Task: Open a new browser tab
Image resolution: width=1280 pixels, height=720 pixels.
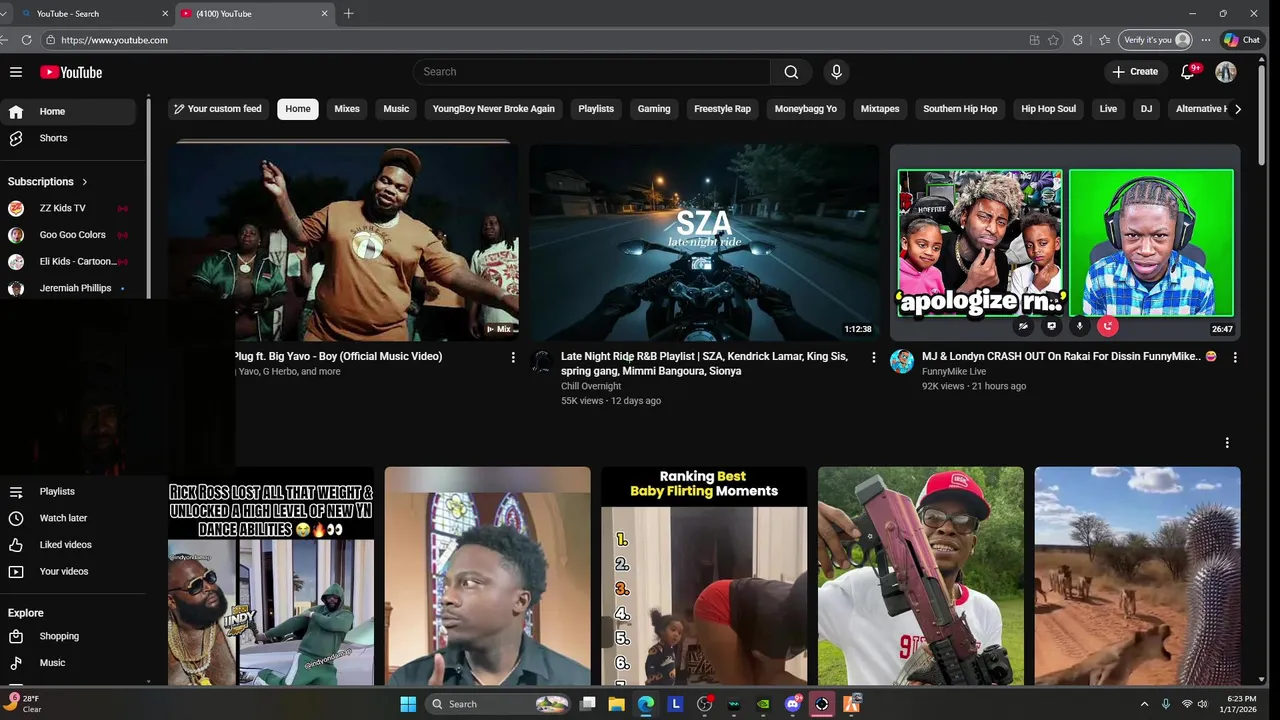Action: tap(348, 14)
